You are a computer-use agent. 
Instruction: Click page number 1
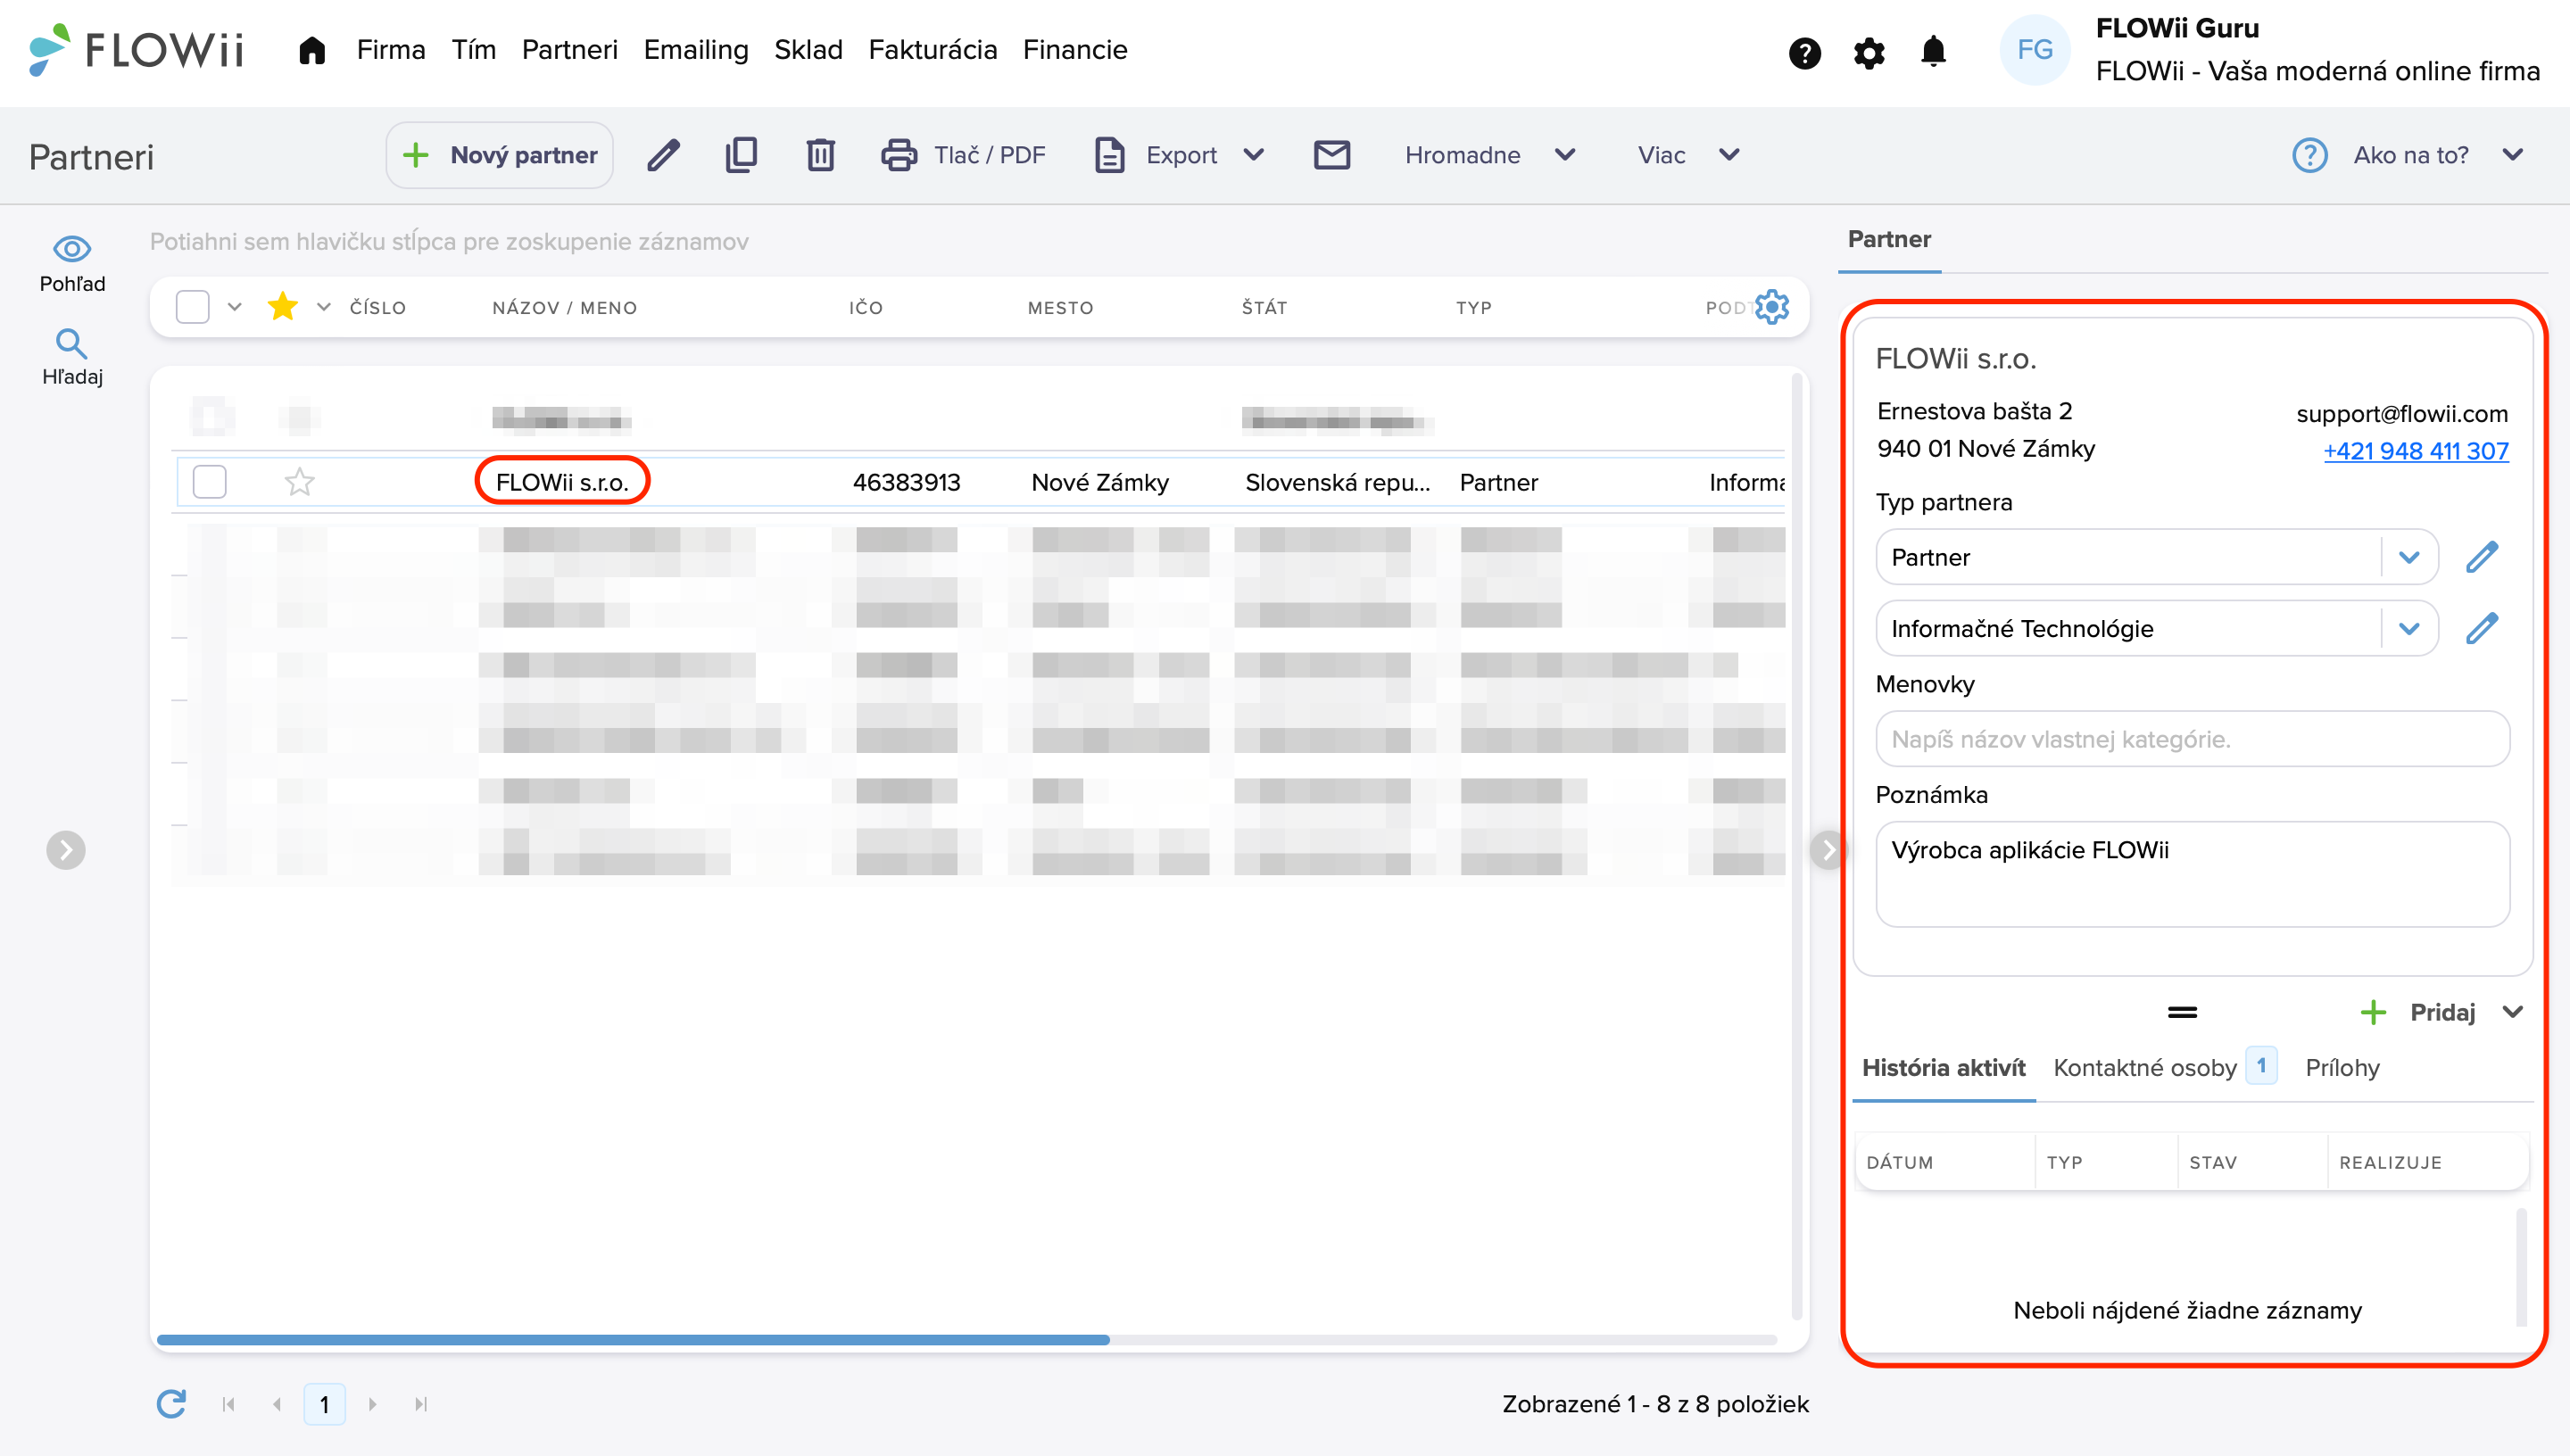(324, 1404)
